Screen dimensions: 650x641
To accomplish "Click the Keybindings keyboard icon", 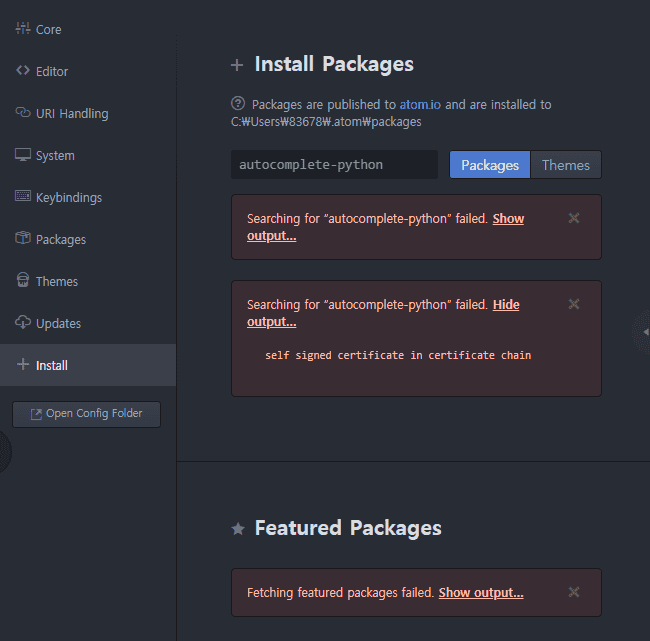I will tap(23, 197).
